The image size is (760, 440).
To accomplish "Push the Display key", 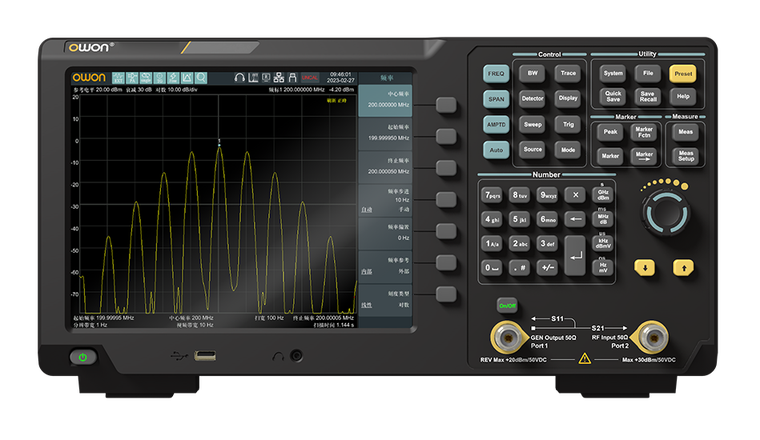I will (x=568, y=99).
